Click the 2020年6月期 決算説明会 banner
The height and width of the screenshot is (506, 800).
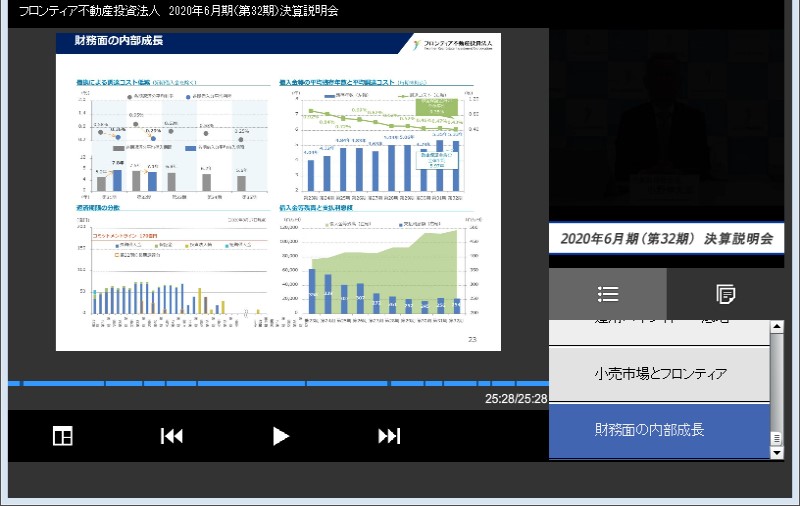(x=666, y=238)
